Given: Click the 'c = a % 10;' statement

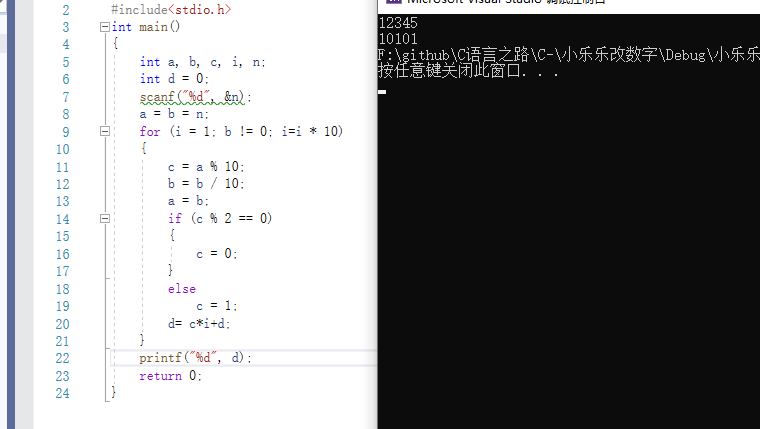Looking at the screenshot, I should pos(206,167).
